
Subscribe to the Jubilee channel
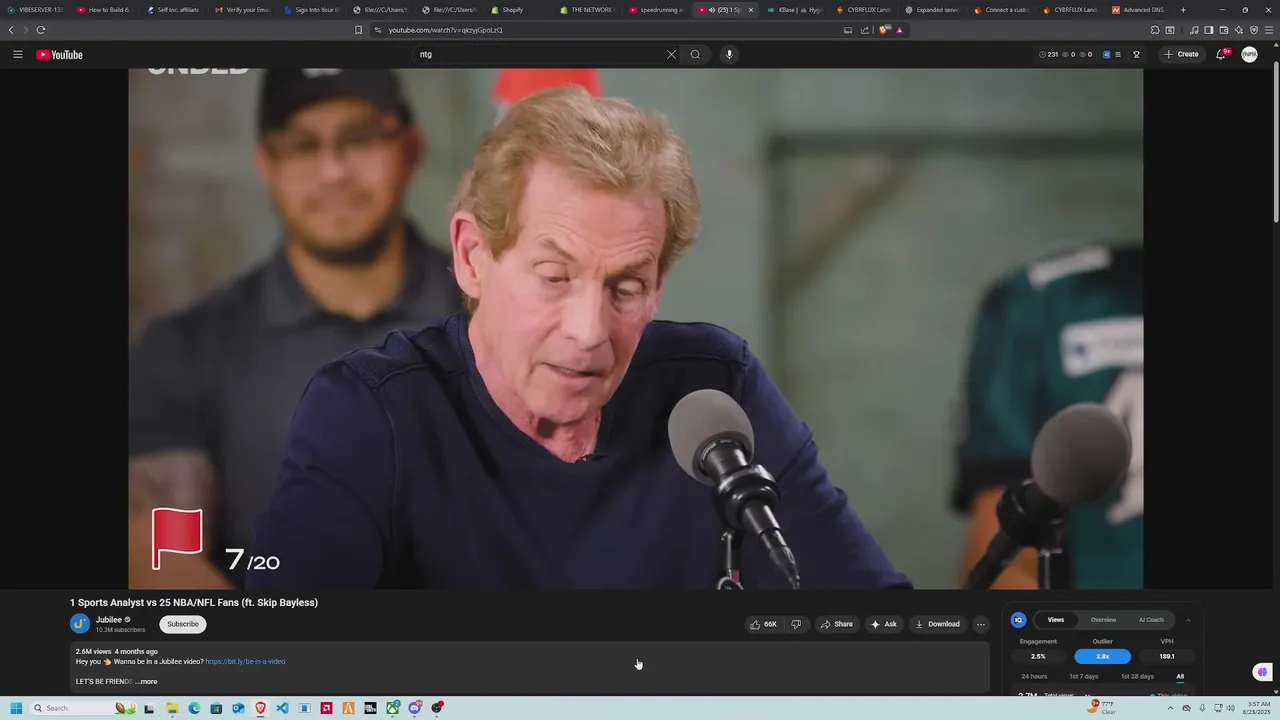[x=183, y=624]
